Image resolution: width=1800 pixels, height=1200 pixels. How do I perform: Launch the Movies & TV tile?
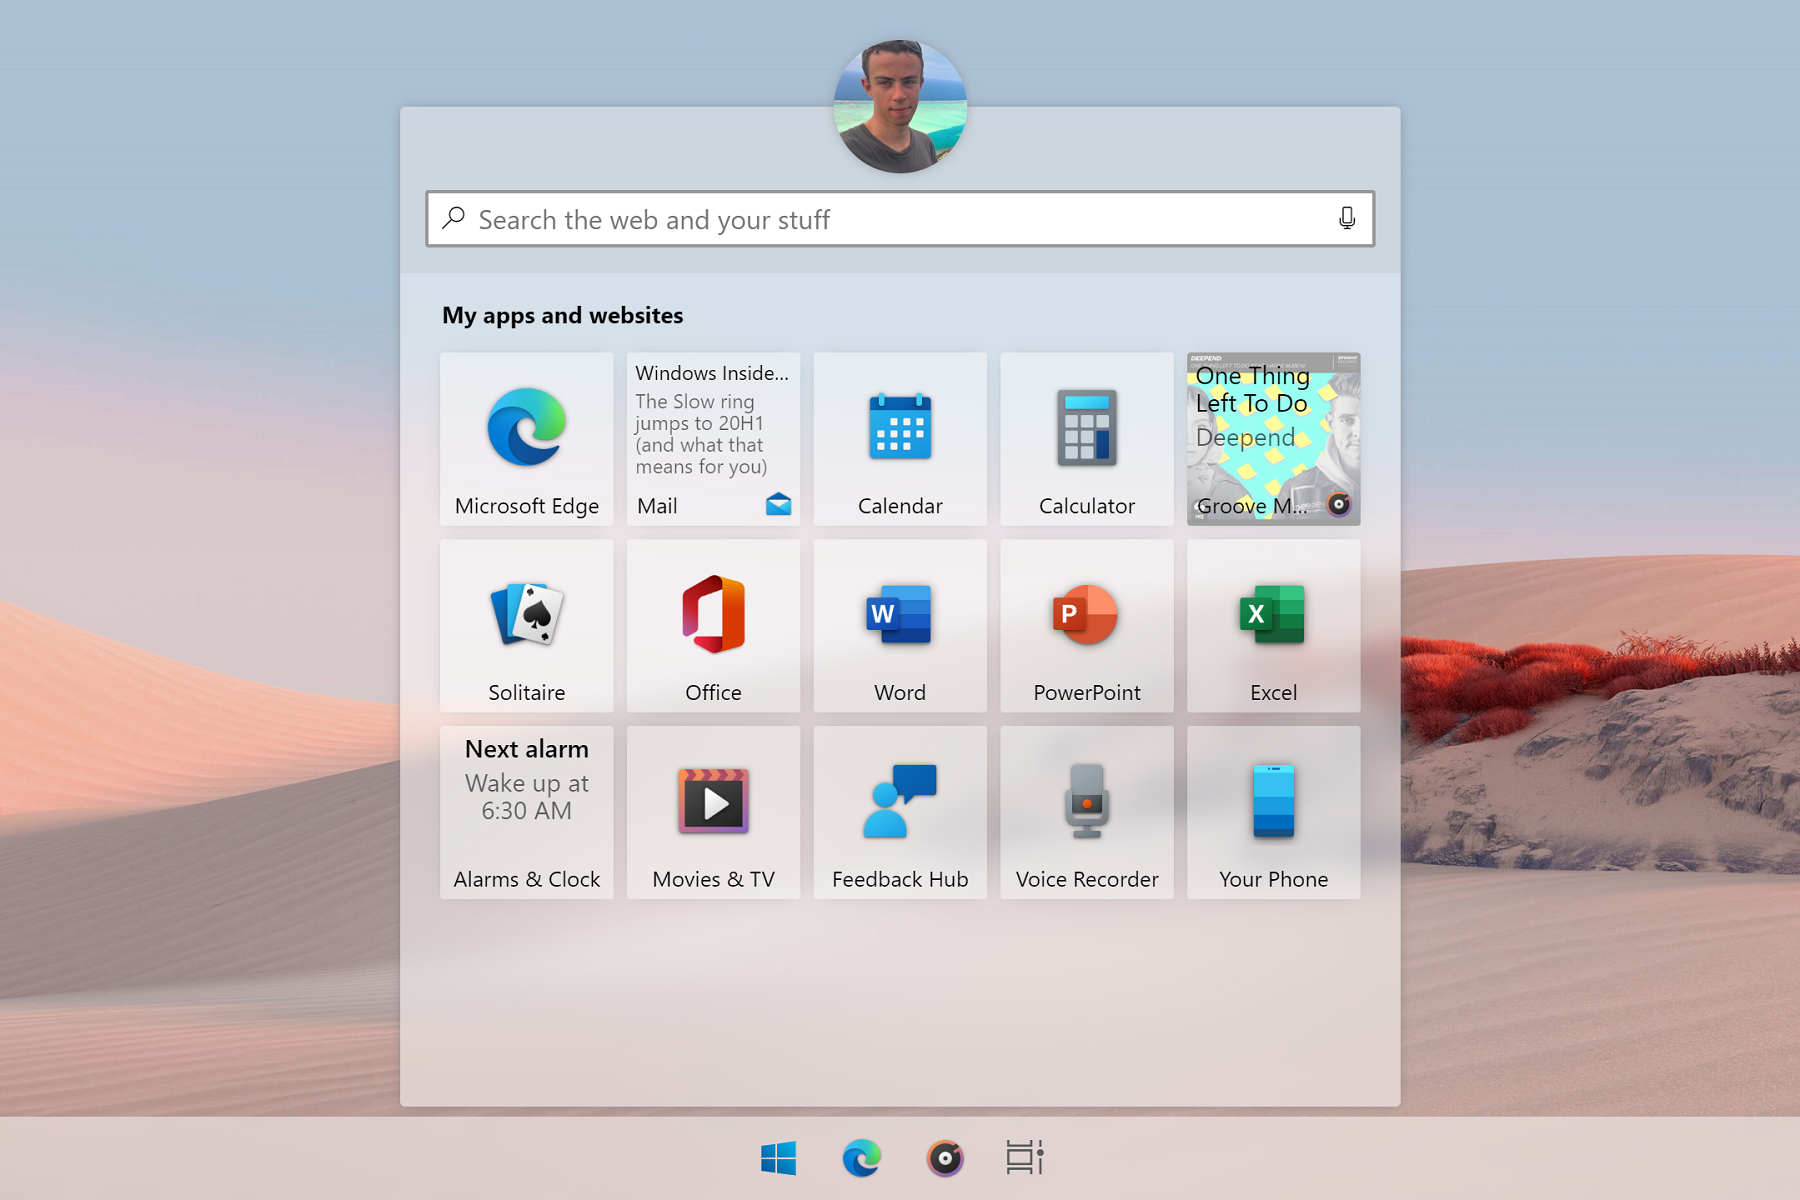pyautogui.click(x=713, y=812)
